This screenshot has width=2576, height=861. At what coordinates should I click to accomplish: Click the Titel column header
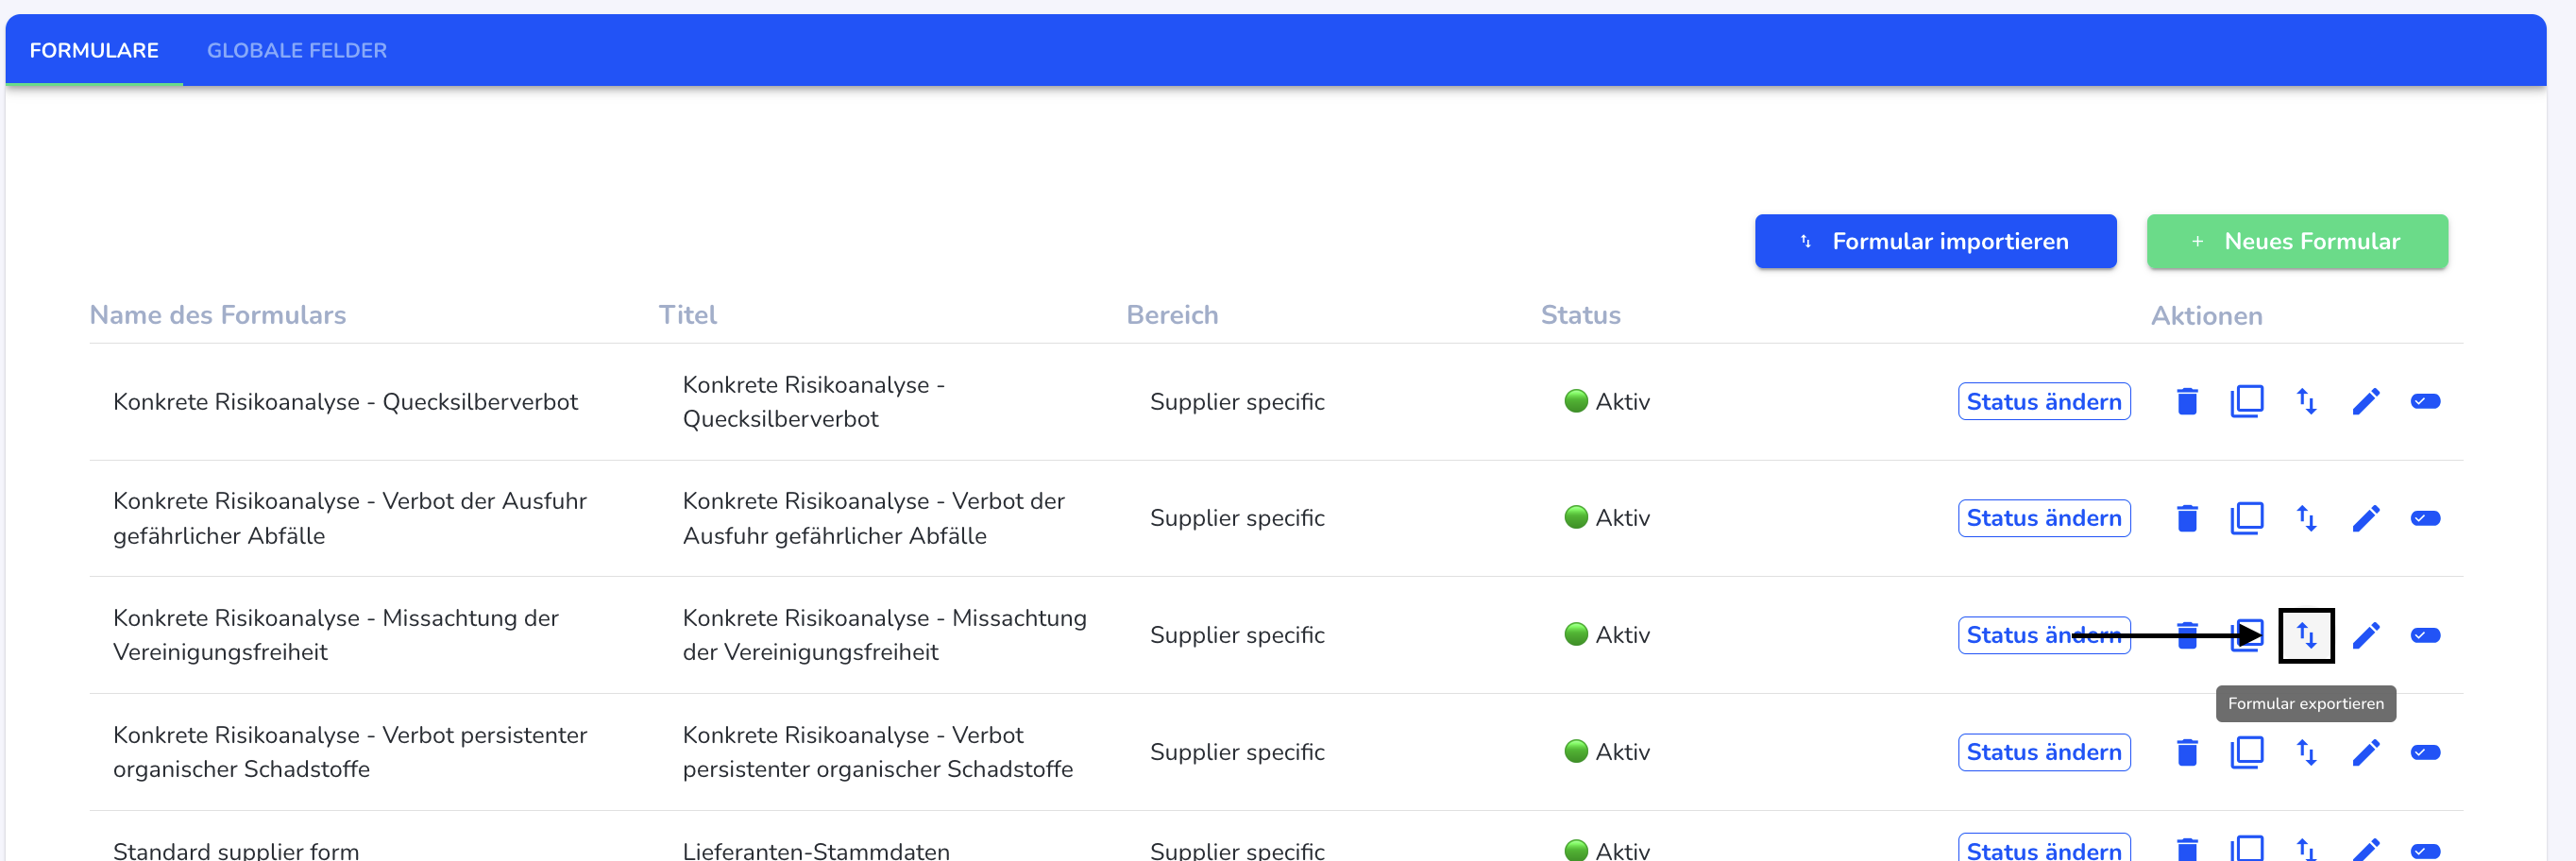point(688,315)
